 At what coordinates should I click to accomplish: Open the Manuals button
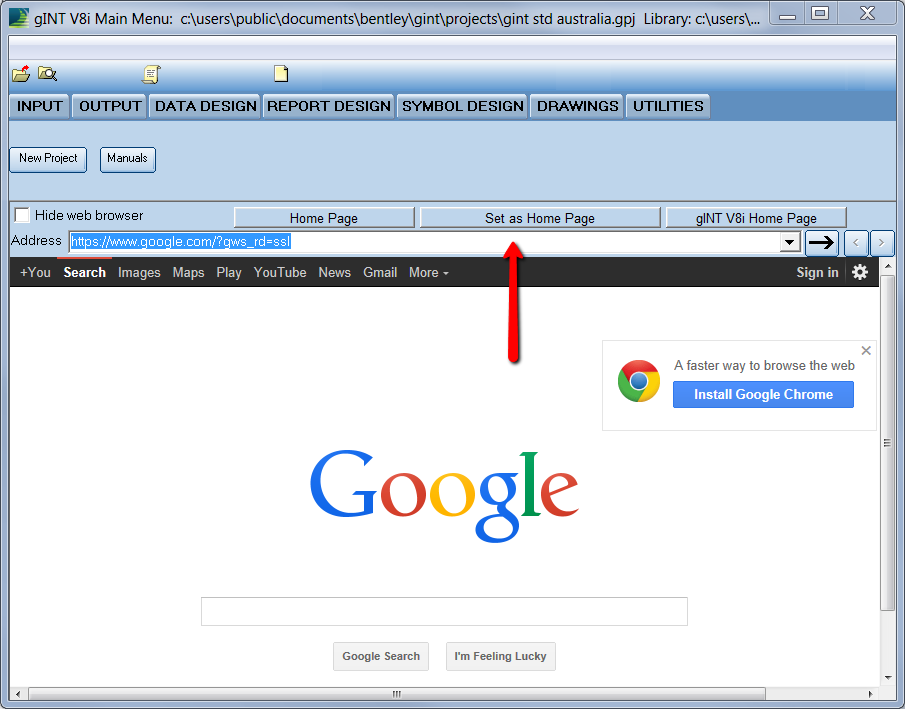[128, 159]
